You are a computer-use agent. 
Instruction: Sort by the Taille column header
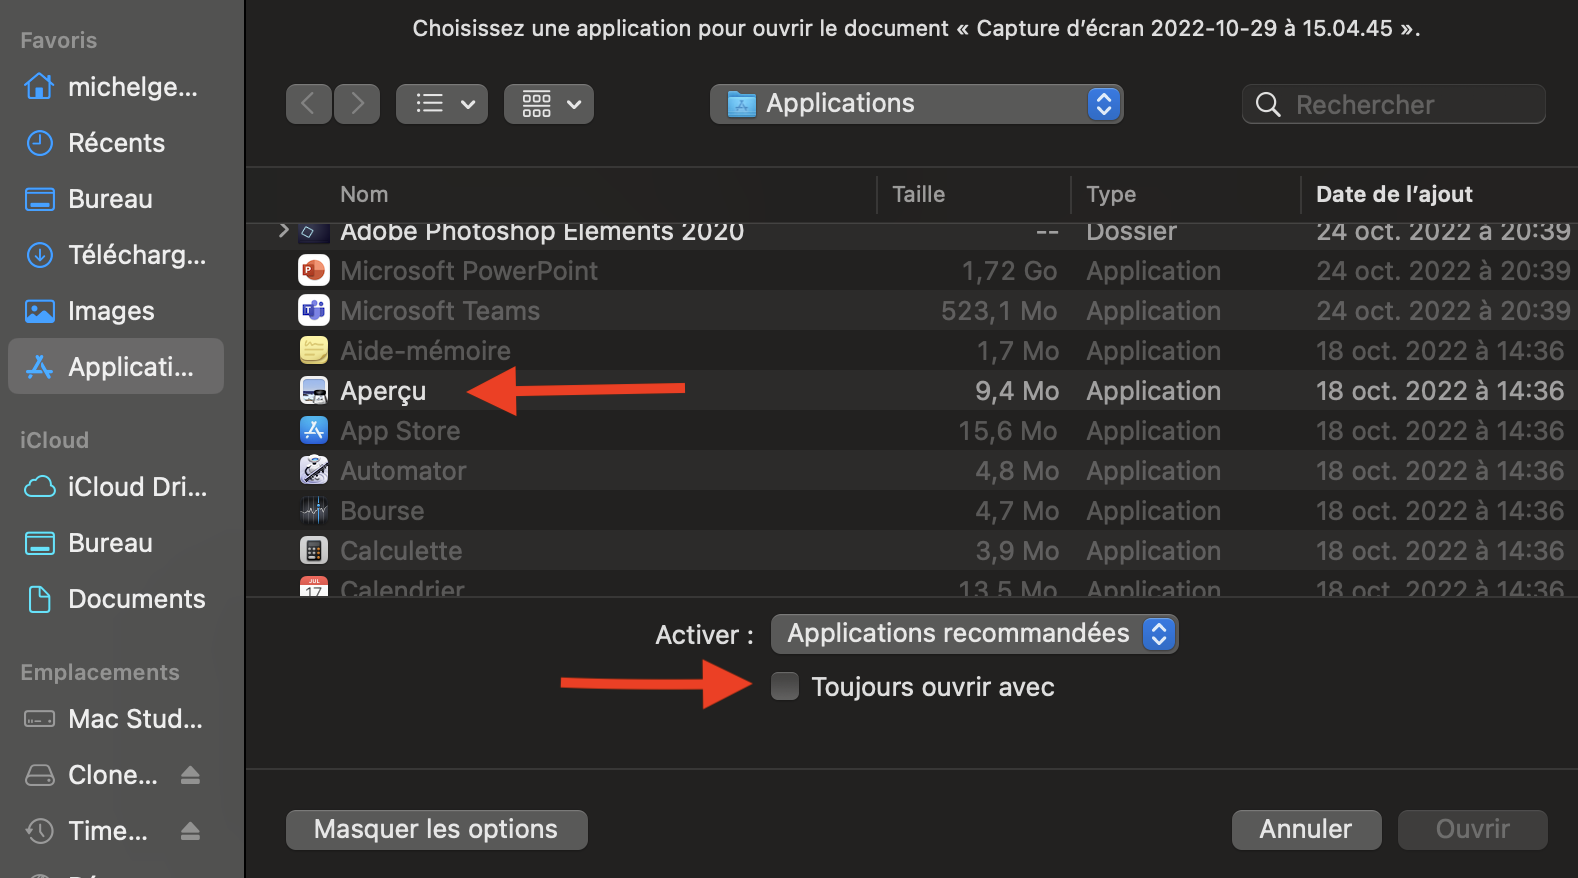918,194
